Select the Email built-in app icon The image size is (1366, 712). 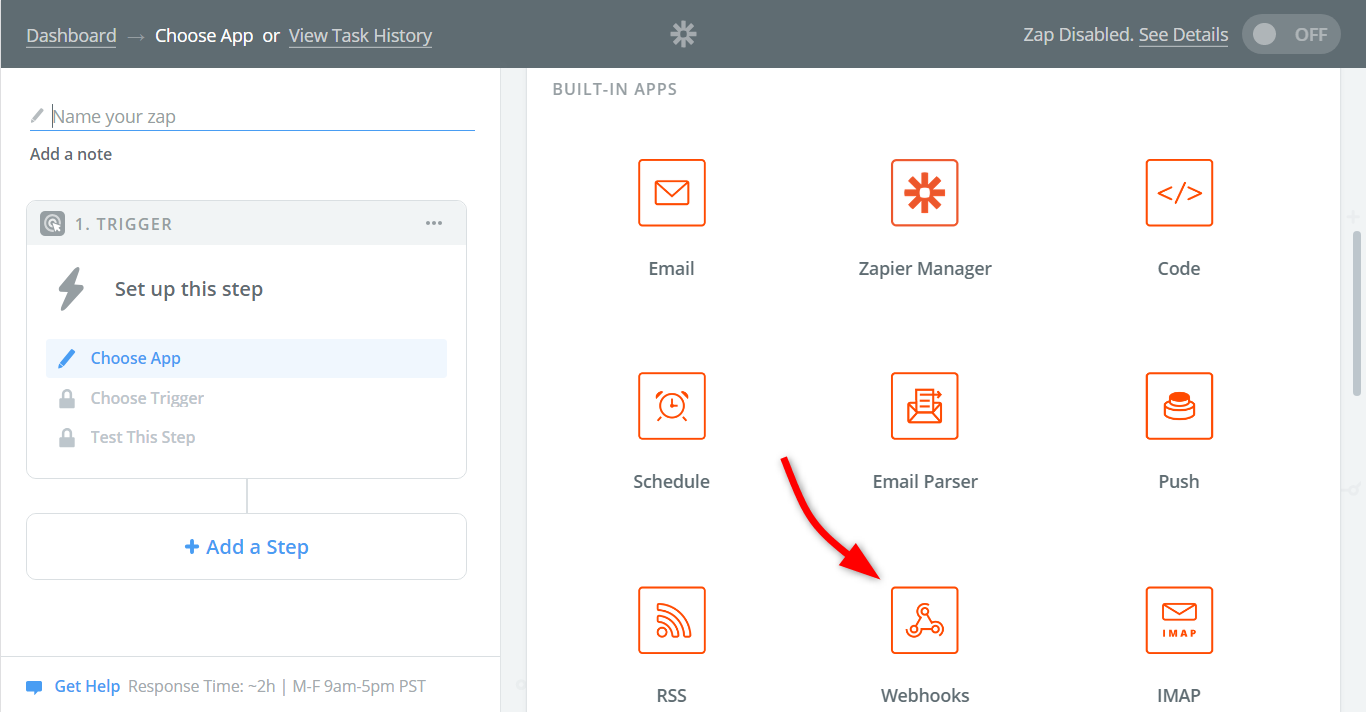point(672,193)
